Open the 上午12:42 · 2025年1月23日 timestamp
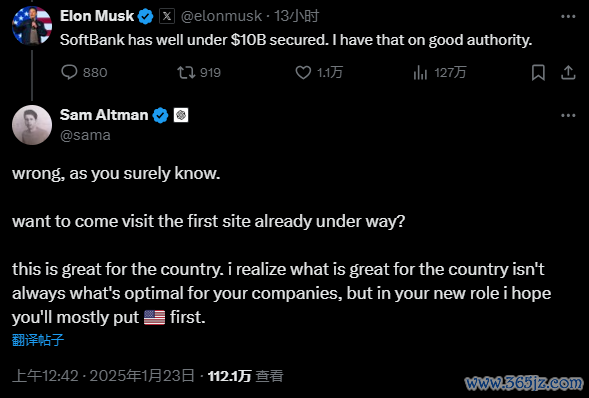Screen dimensions: 589x398 (x=103, y=376)
